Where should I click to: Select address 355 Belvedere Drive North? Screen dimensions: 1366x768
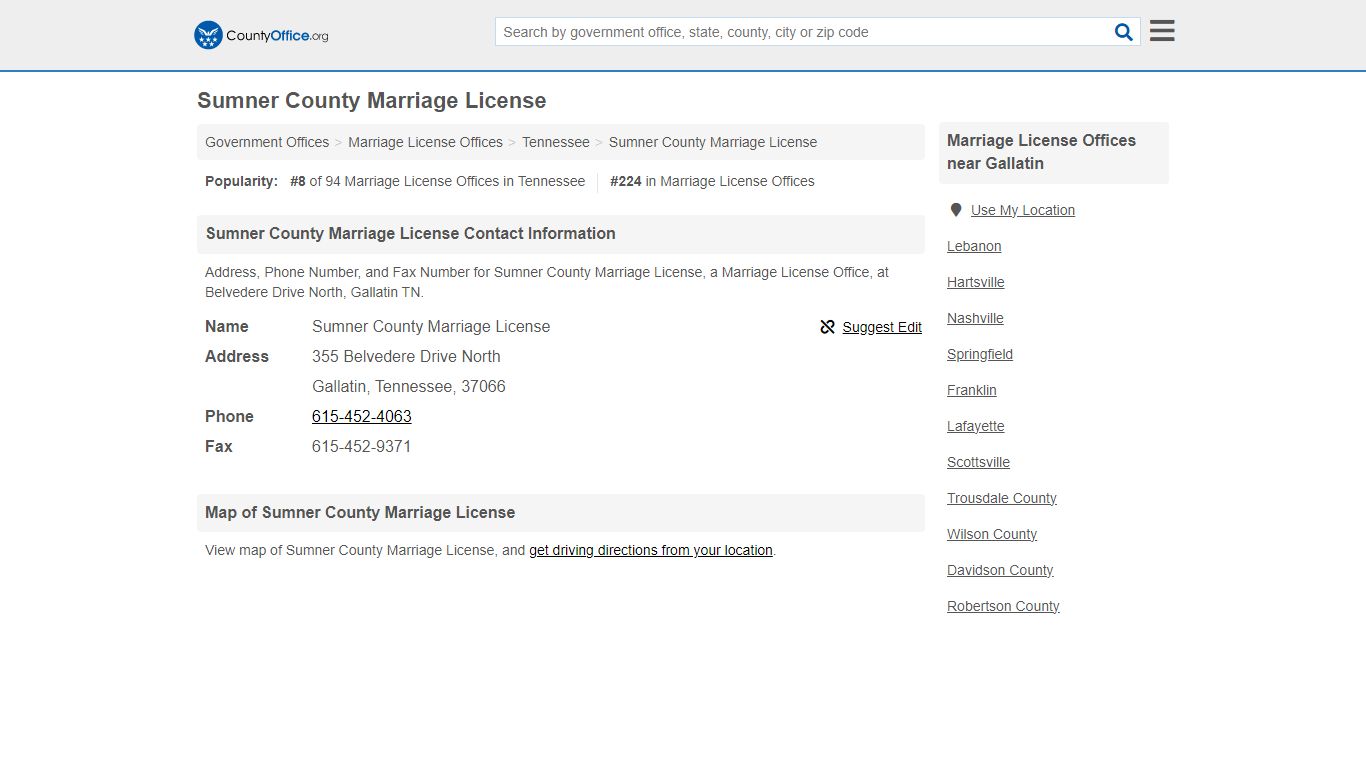click(x=406, y=356)
